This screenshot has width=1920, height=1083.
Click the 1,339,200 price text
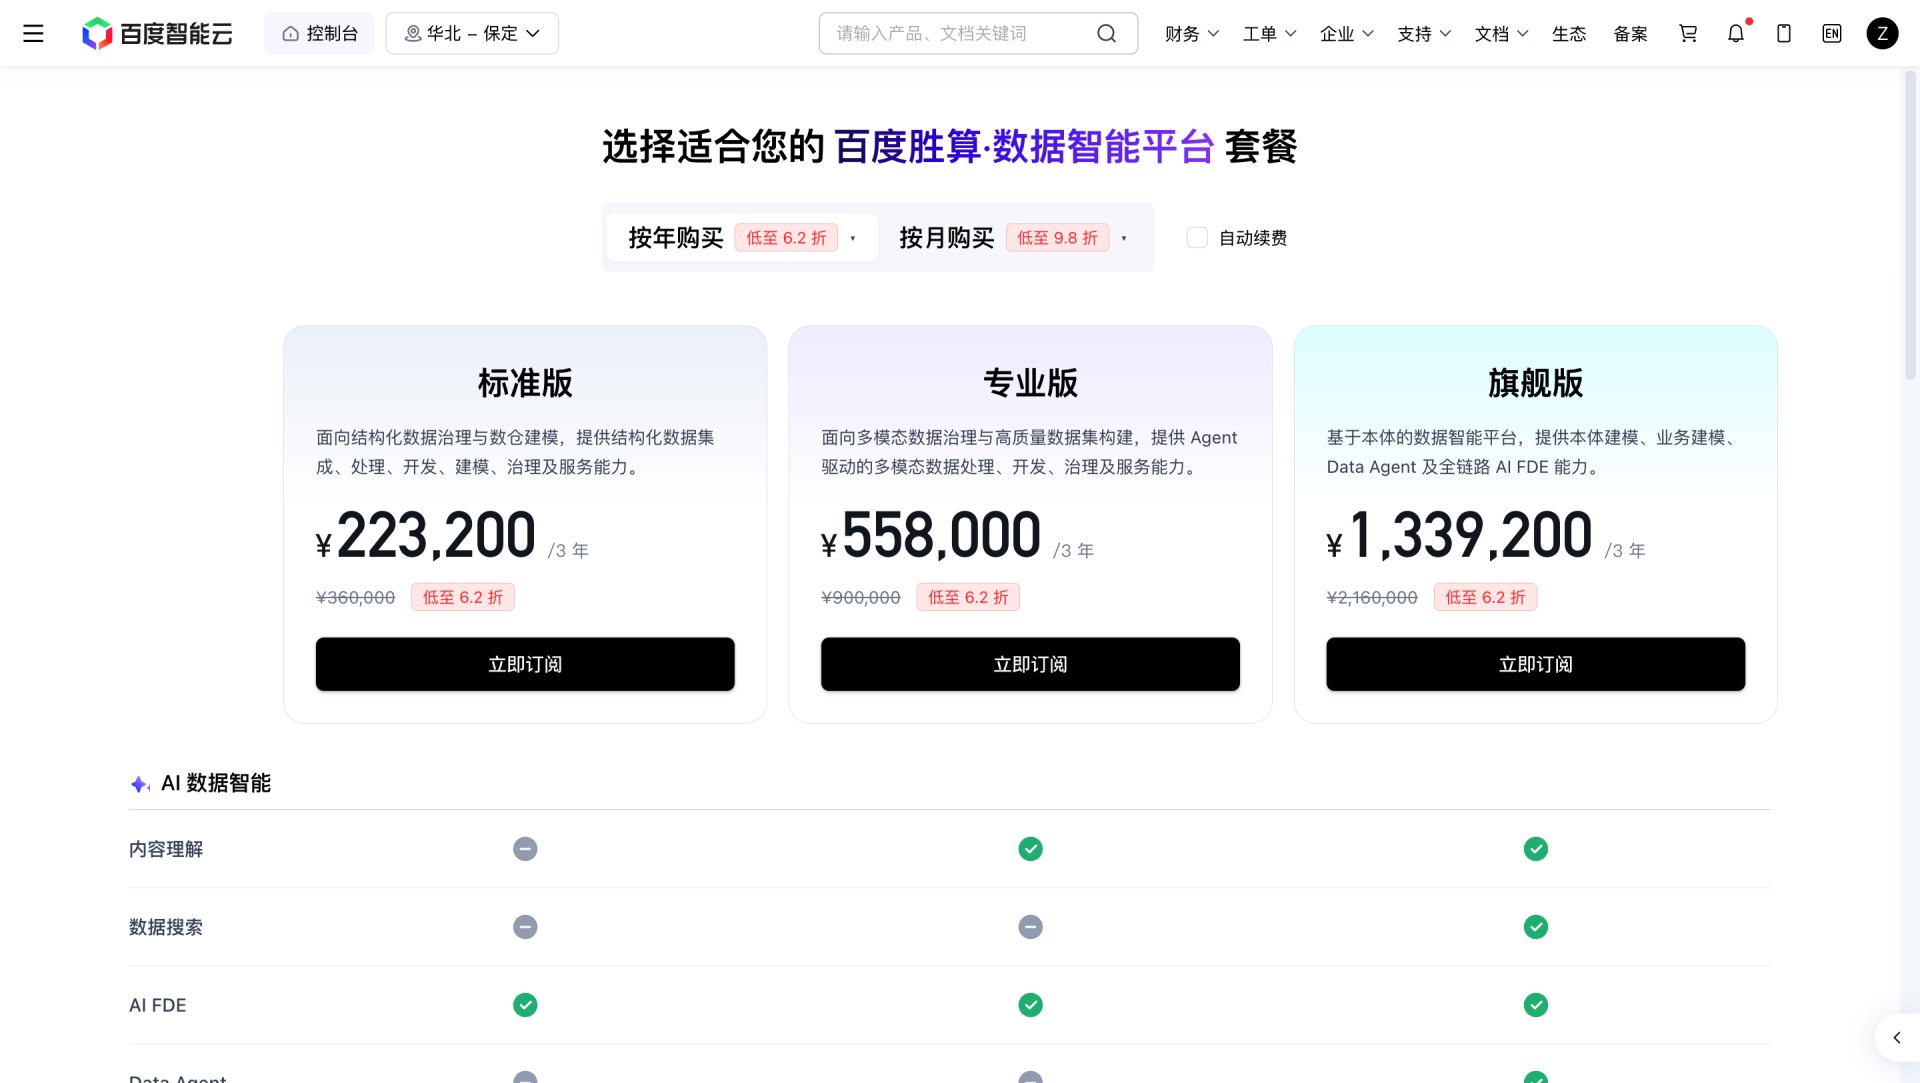[1470, 535]
